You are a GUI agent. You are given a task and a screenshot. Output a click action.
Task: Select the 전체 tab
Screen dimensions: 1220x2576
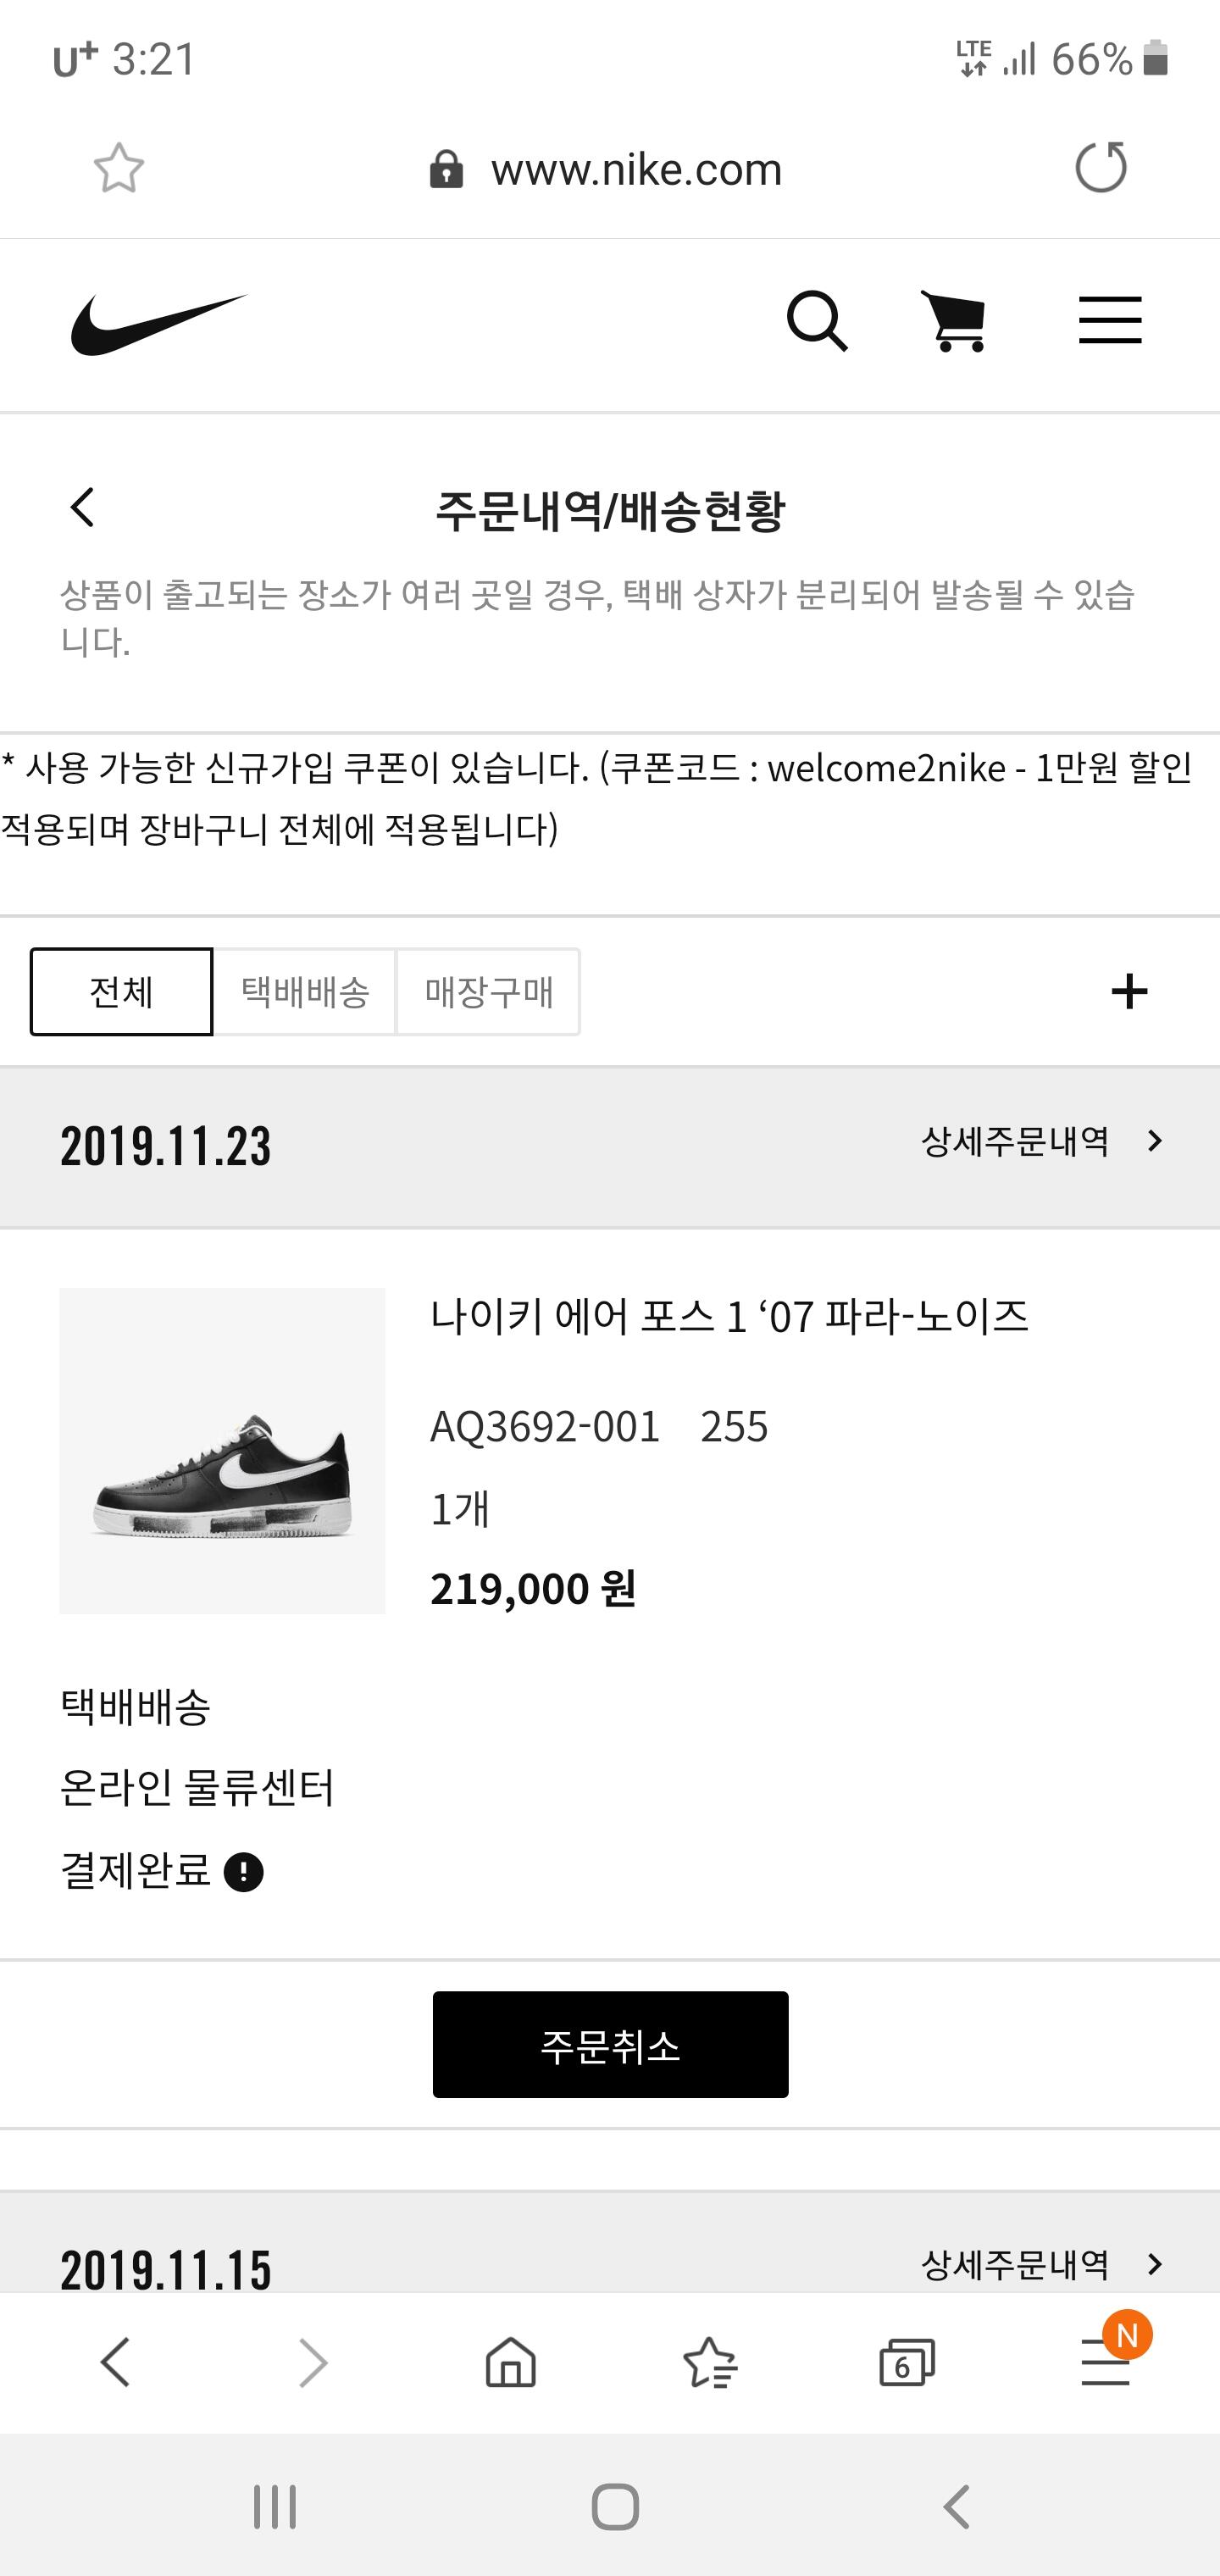click(x=121, y=992)
